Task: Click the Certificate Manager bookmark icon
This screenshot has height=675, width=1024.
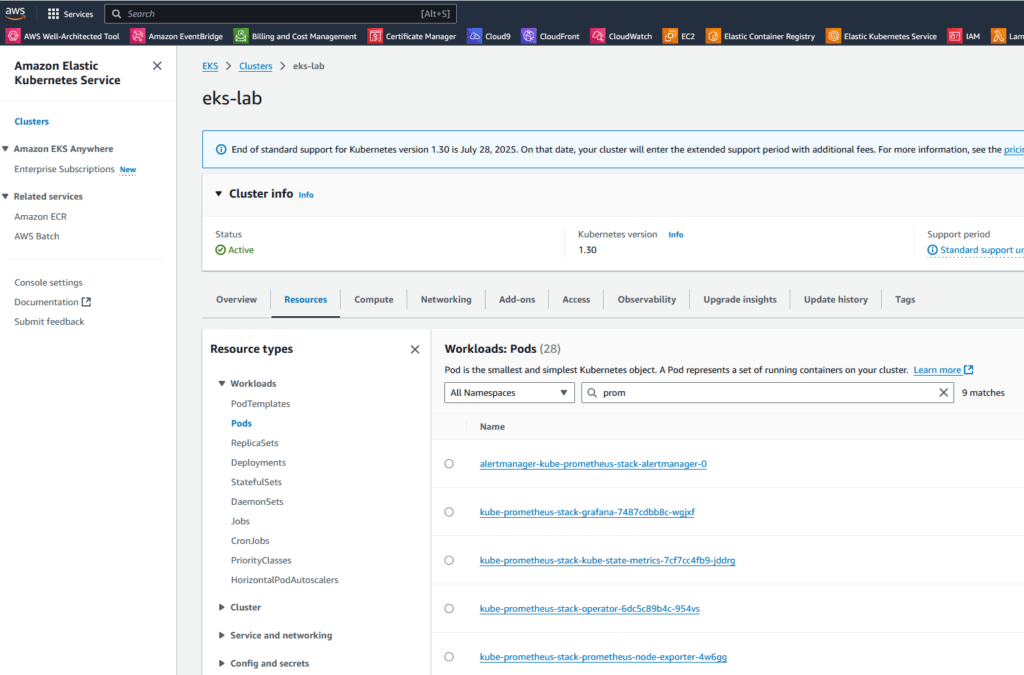Action: (375, 36)
